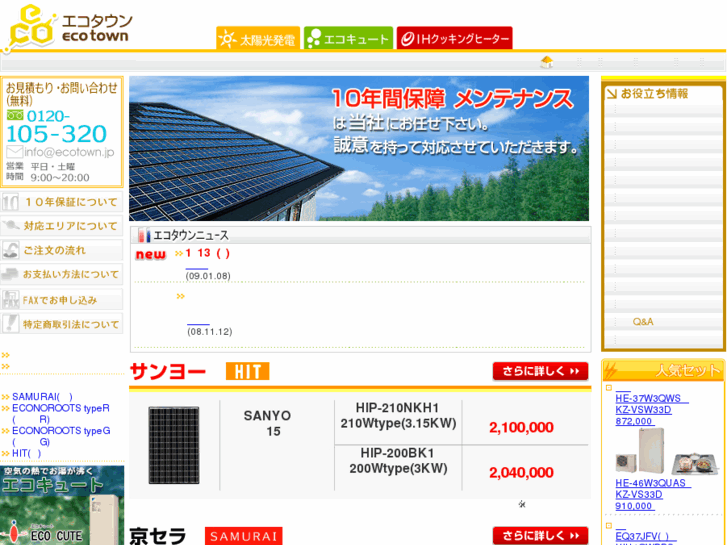Click the solar roof banner image
The width and height of the screenshot is (727, 545).
(x=359, y=148)
